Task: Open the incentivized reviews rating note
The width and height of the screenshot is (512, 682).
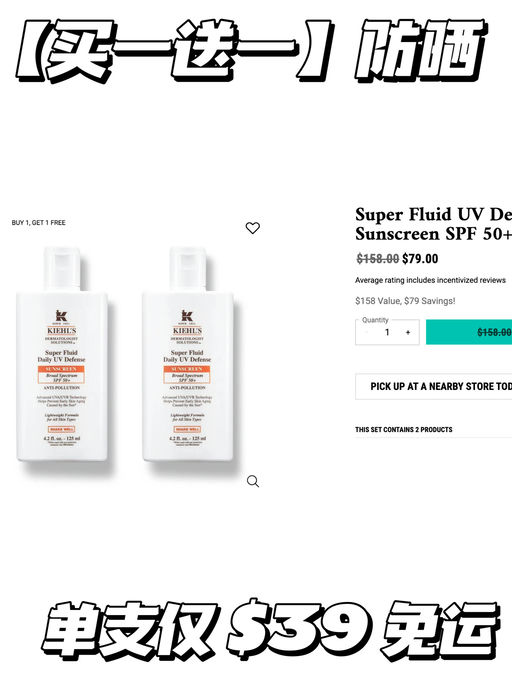Action: 430,280
